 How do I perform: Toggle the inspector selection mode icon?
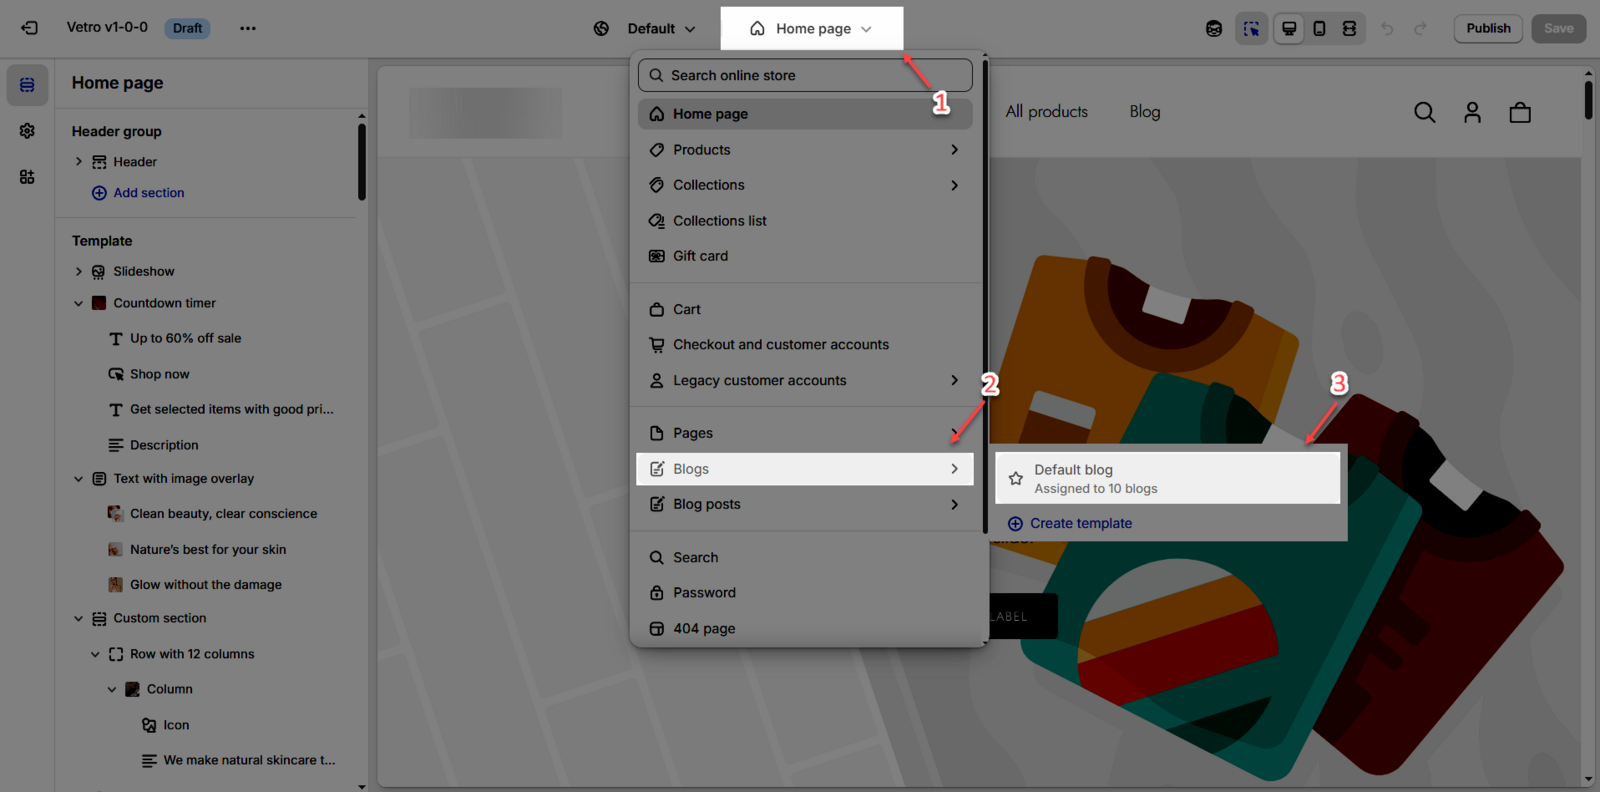[x=1251, y=29]
